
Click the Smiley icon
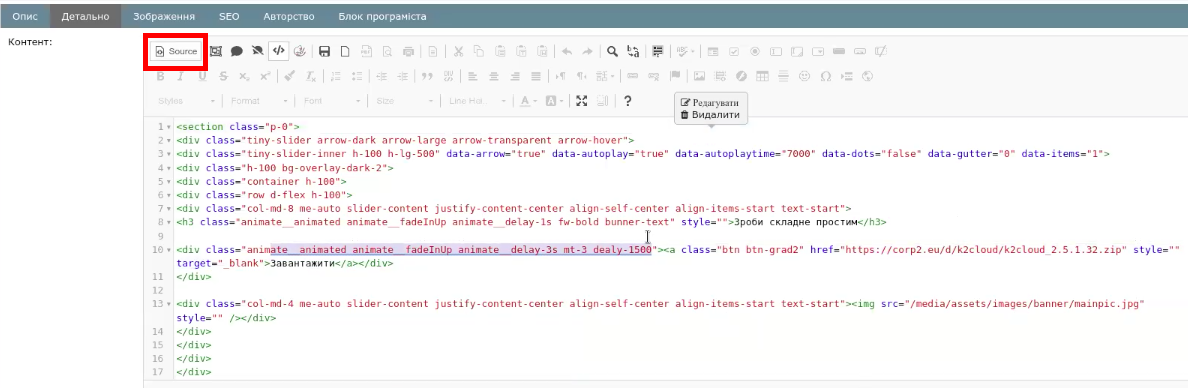click(805, 76)
